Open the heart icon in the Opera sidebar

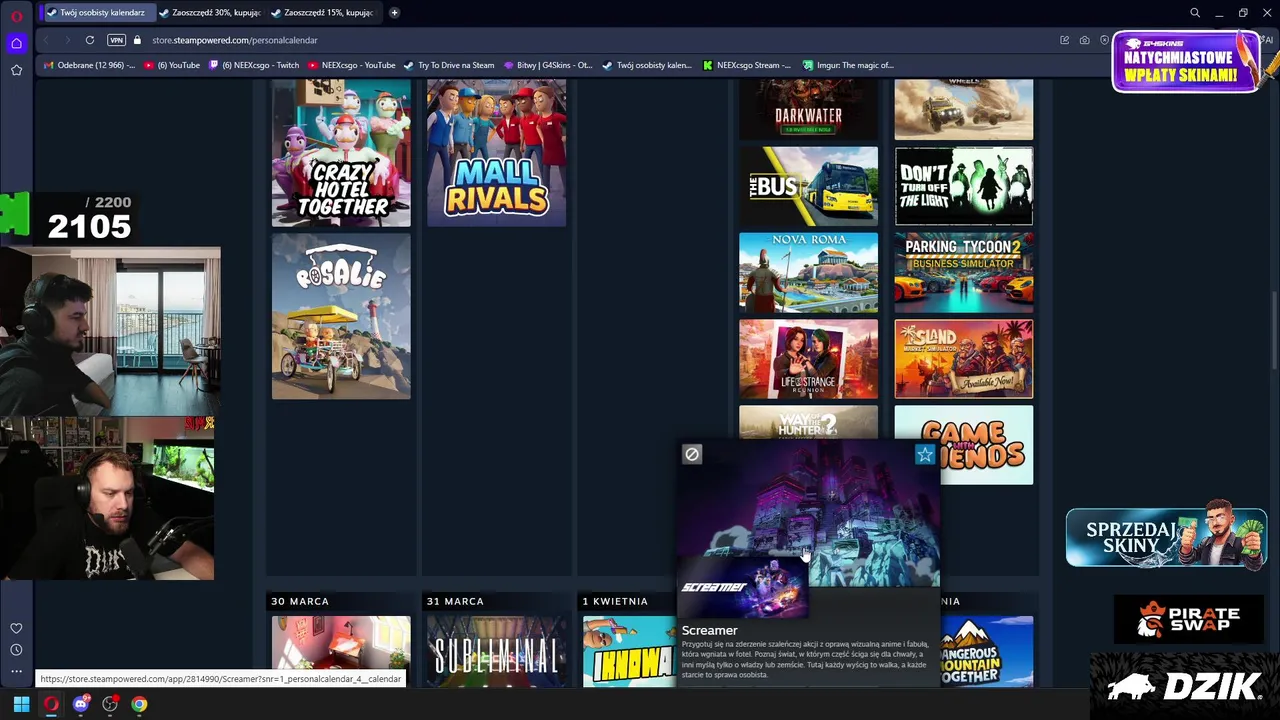(x=16, y=628)
